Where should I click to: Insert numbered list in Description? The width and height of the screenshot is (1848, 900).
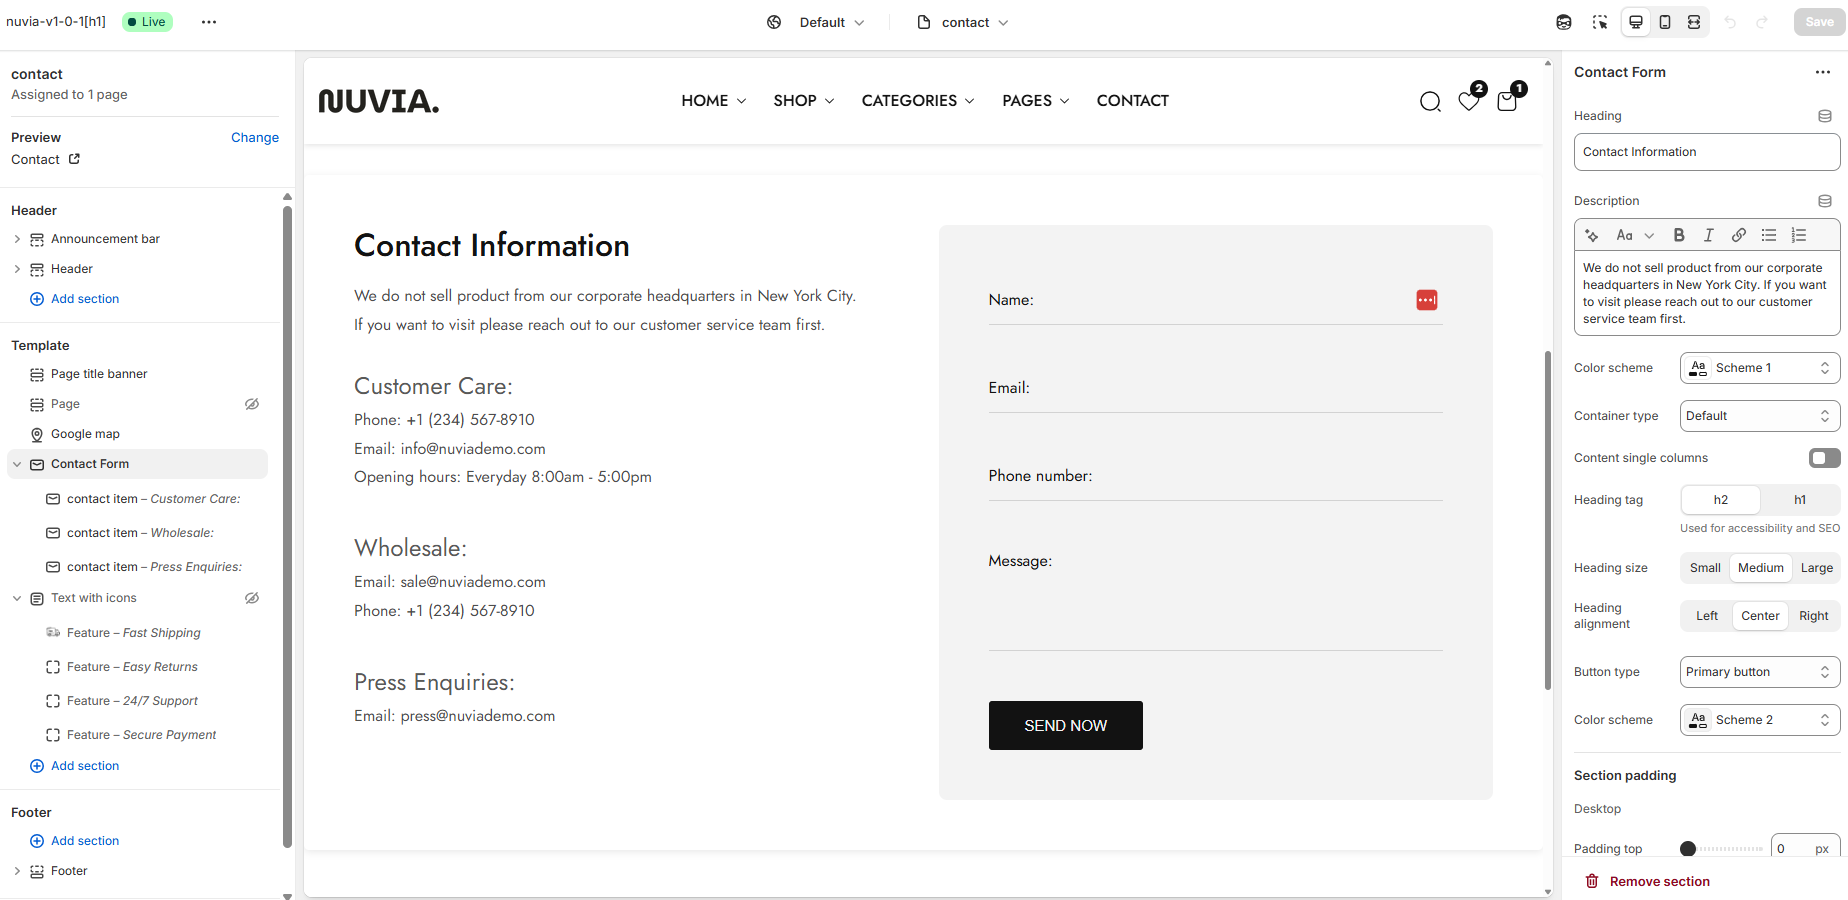point(1799,235)
